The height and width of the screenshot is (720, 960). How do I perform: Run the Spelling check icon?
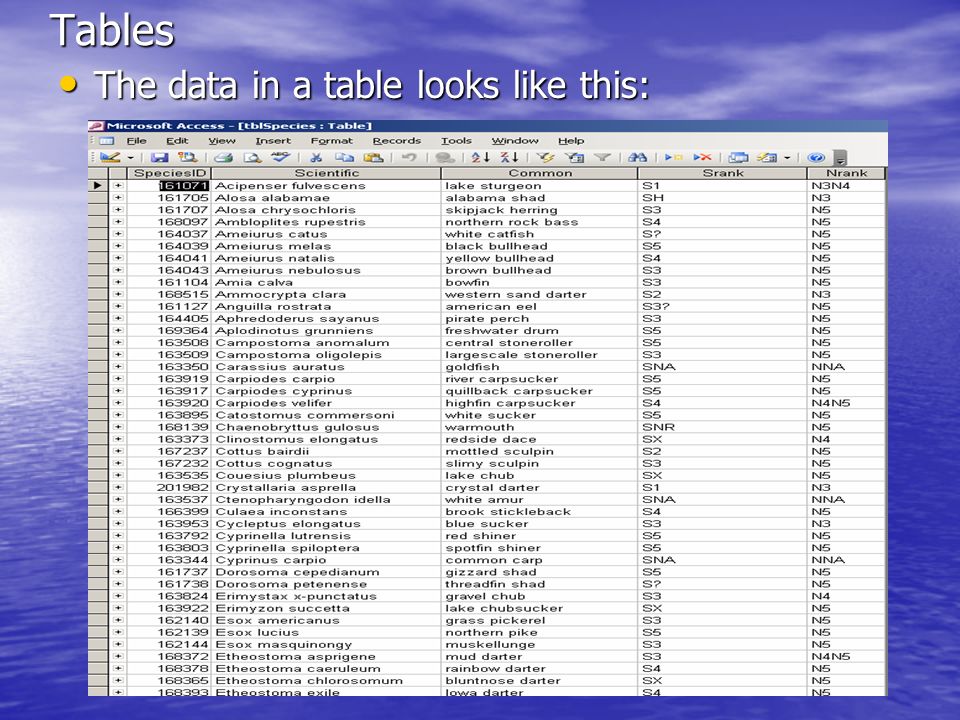click(x=280, y=157)
